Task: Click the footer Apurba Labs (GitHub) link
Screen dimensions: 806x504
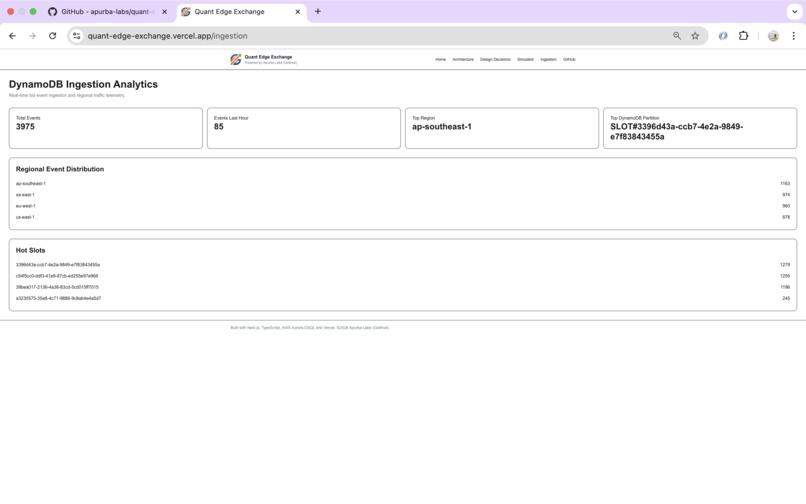Action: pyautogui.click(x=369, y=328)
